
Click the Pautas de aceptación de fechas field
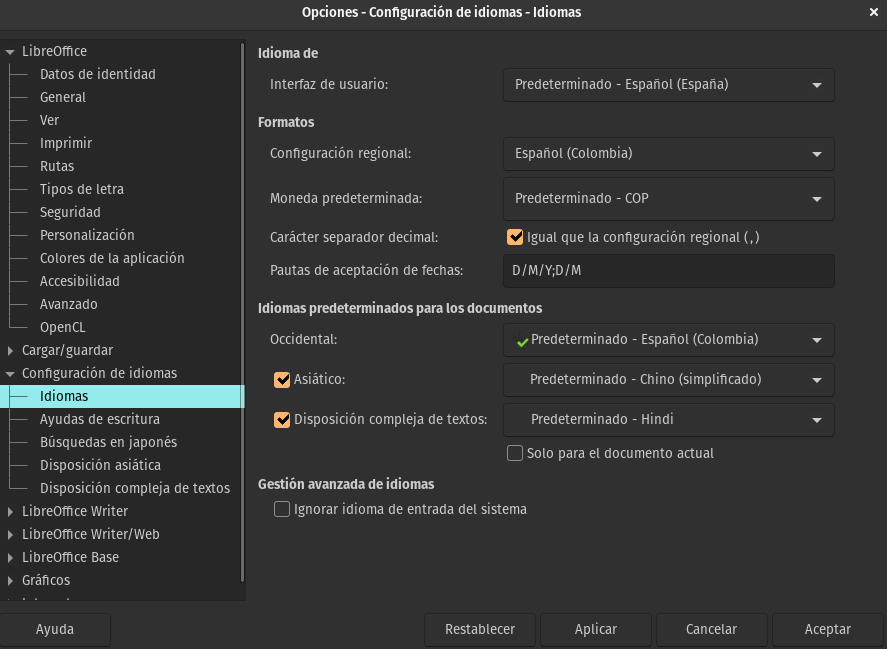point(669,271)
